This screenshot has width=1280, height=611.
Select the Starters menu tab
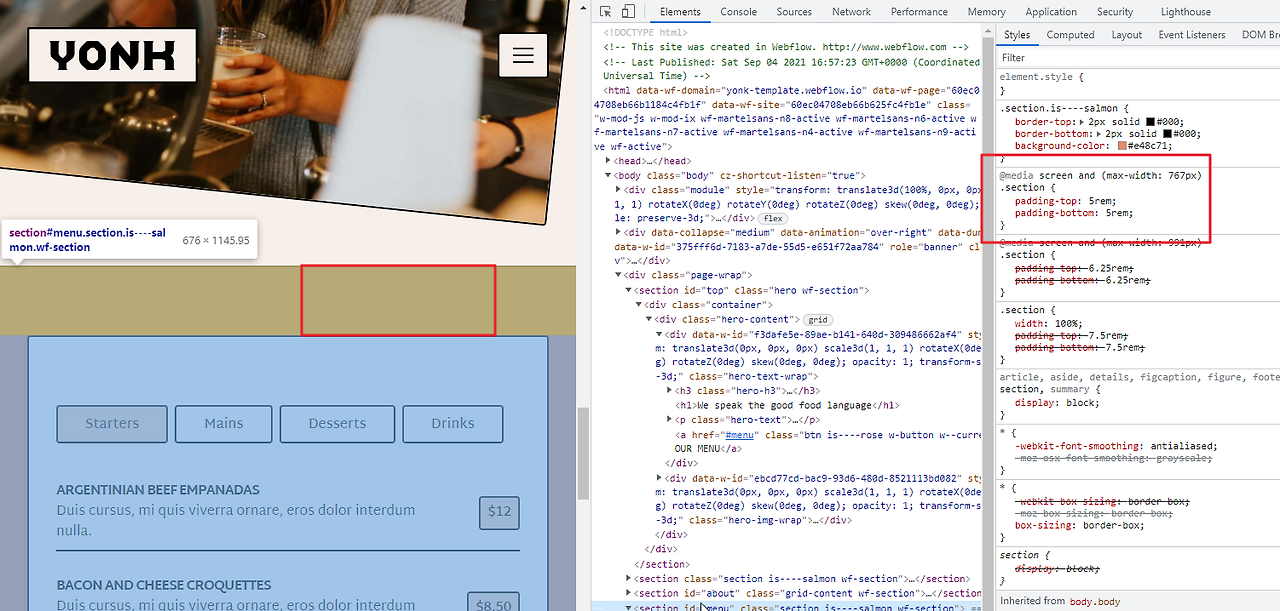(x=112, y=423)
